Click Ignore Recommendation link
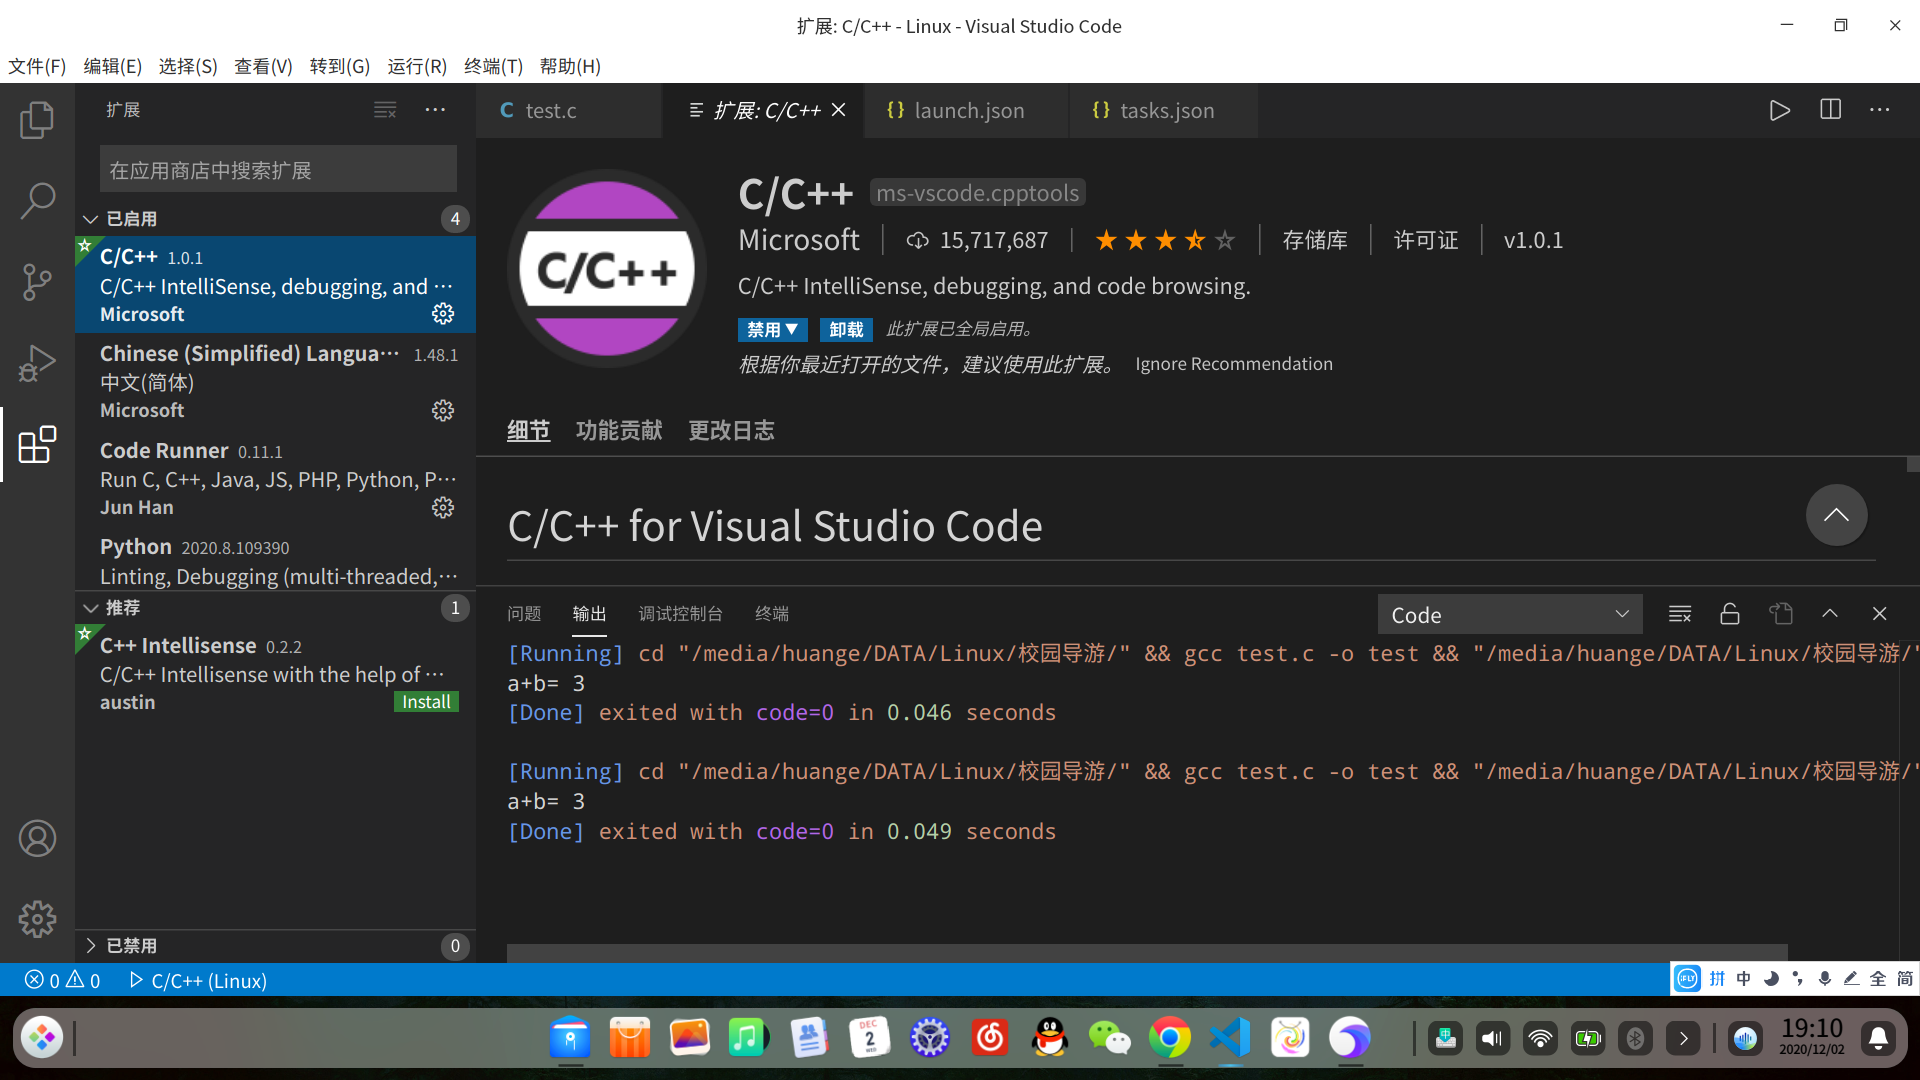The height and width of the screenshot is (1080, 1920). coord(1234,364)
